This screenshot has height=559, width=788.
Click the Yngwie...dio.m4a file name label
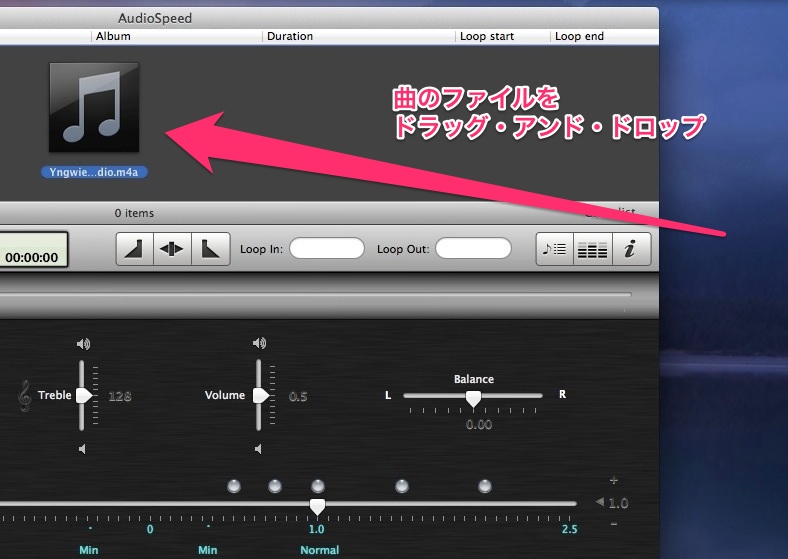click(94, 172)
